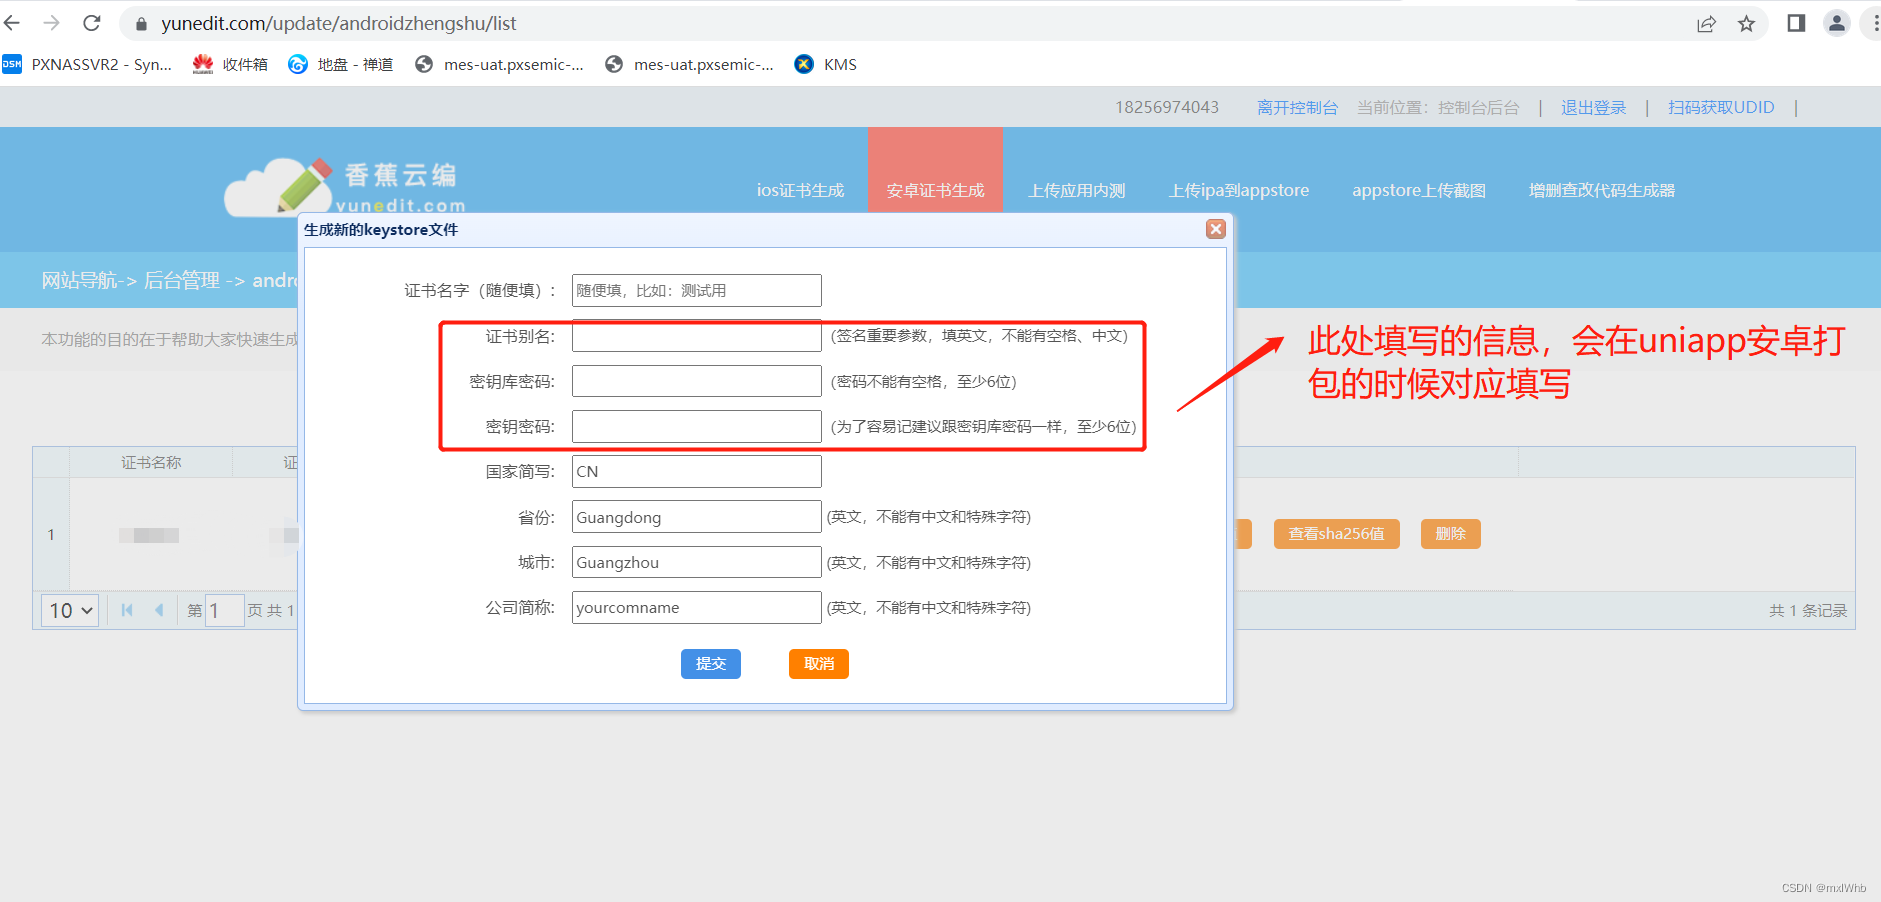
Task: Click the 国家简写 field containing CN
Action: click(x=696, y=471)
